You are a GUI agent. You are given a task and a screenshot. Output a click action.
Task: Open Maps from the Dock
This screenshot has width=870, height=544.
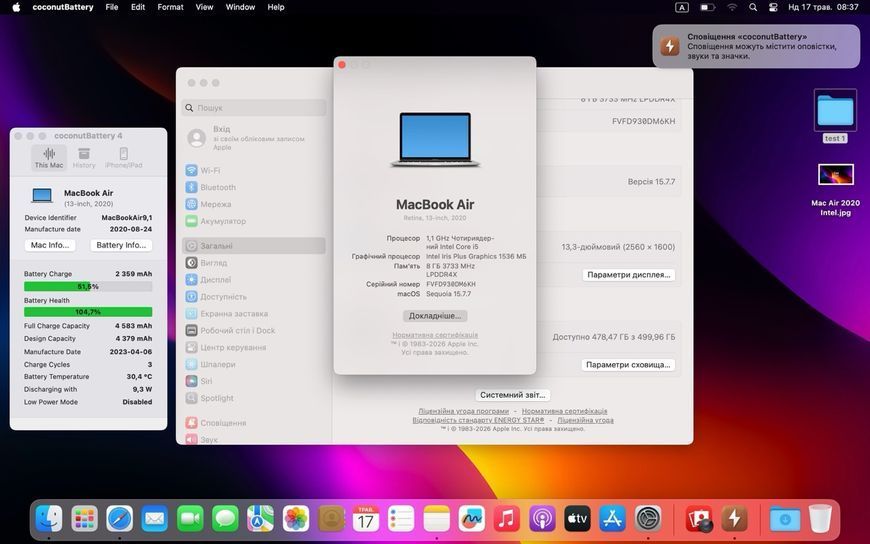[x=260, y=520]
